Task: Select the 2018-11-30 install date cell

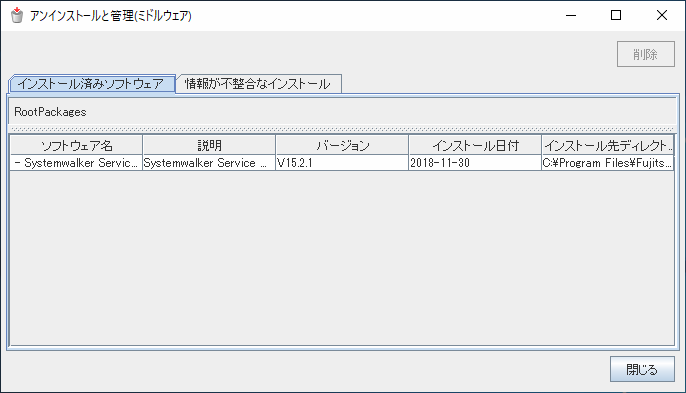Action: 475,163
